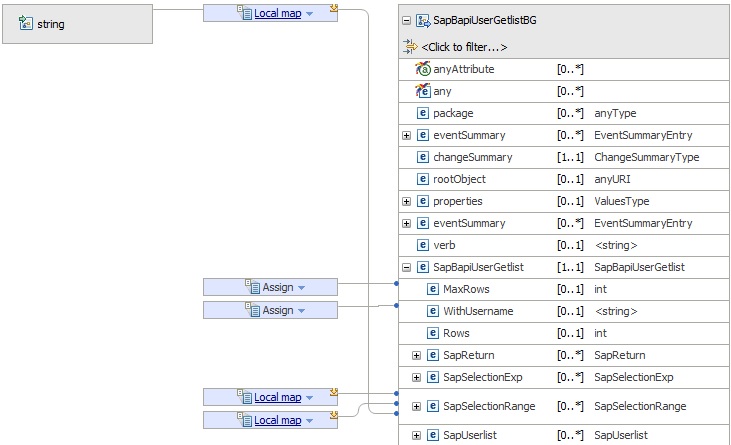
Task: Click the WithUsername element icon
Action: pyautogui.click(x=433, y=311)
